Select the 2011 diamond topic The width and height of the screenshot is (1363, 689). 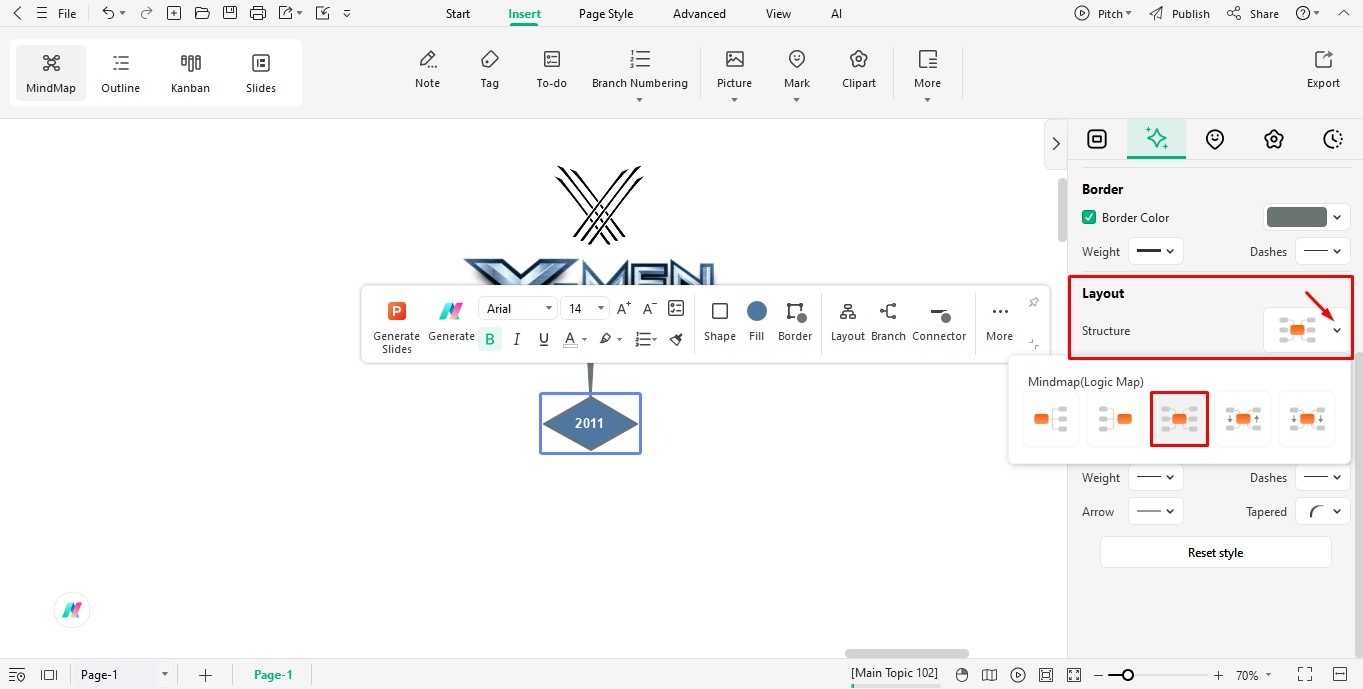pos(590,423)
